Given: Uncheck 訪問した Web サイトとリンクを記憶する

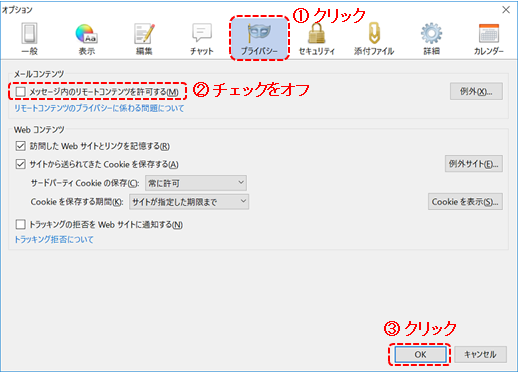Looking at the screenshot, I should tap(21, 146).
